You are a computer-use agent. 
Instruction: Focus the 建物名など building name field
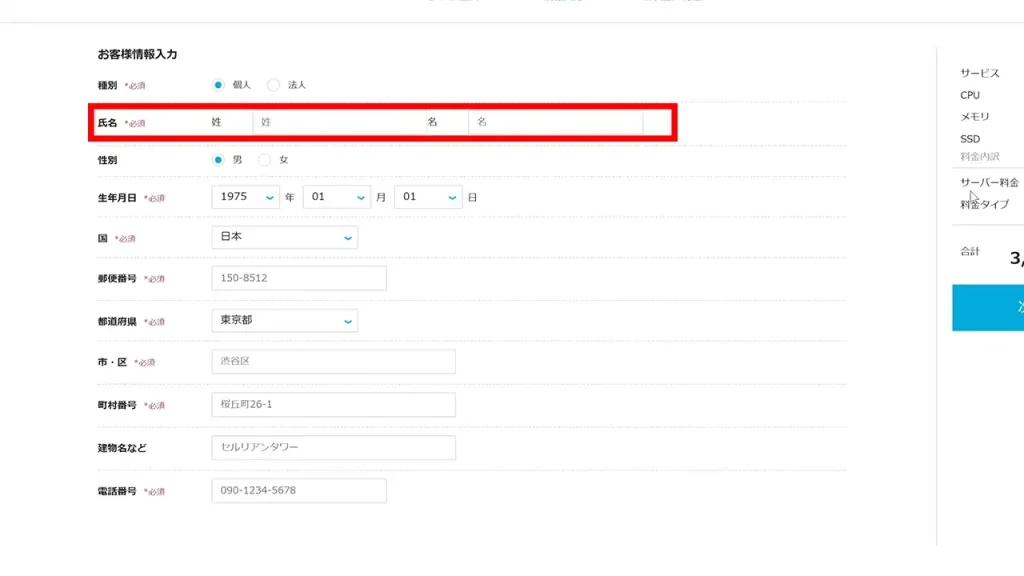click(333, 447)
